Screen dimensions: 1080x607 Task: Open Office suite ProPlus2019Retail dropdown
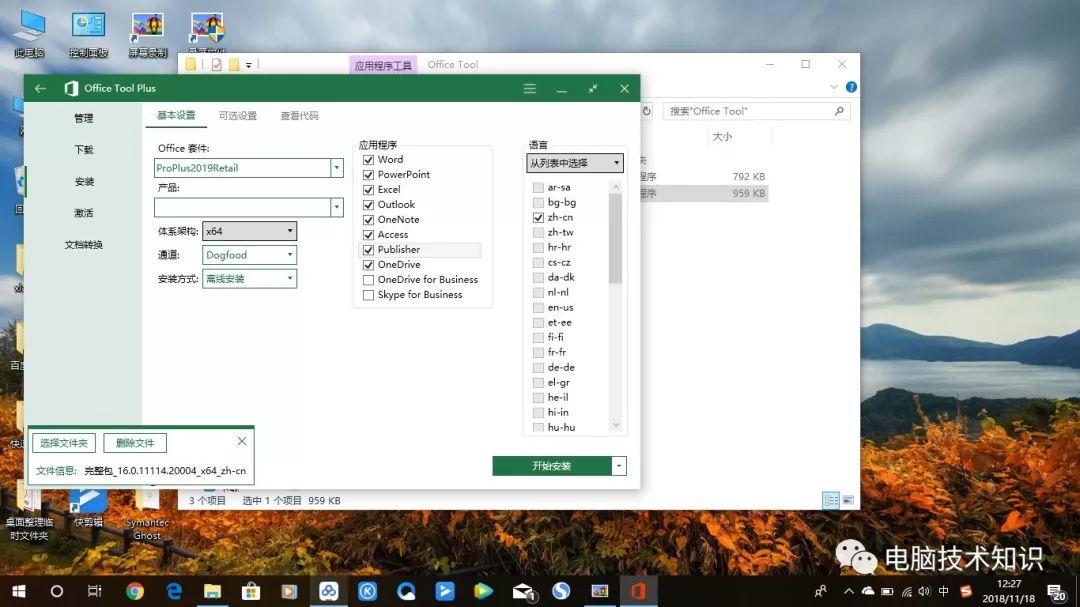336,167
